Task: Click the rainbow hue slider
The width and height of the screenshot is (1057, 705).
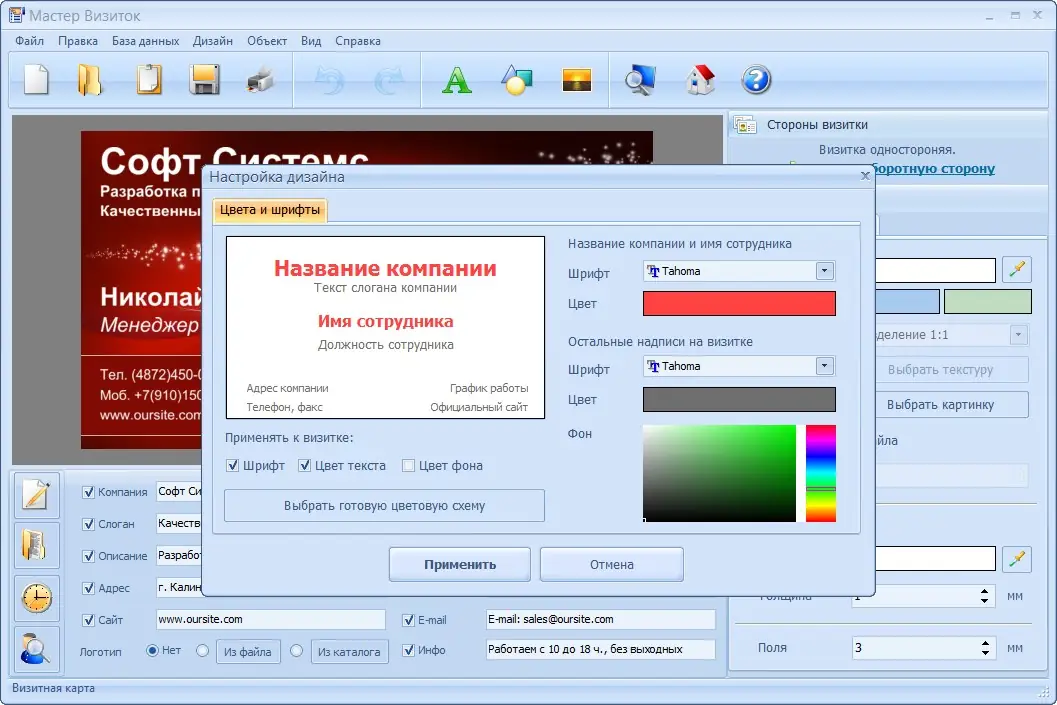Action: coord(821,473)
